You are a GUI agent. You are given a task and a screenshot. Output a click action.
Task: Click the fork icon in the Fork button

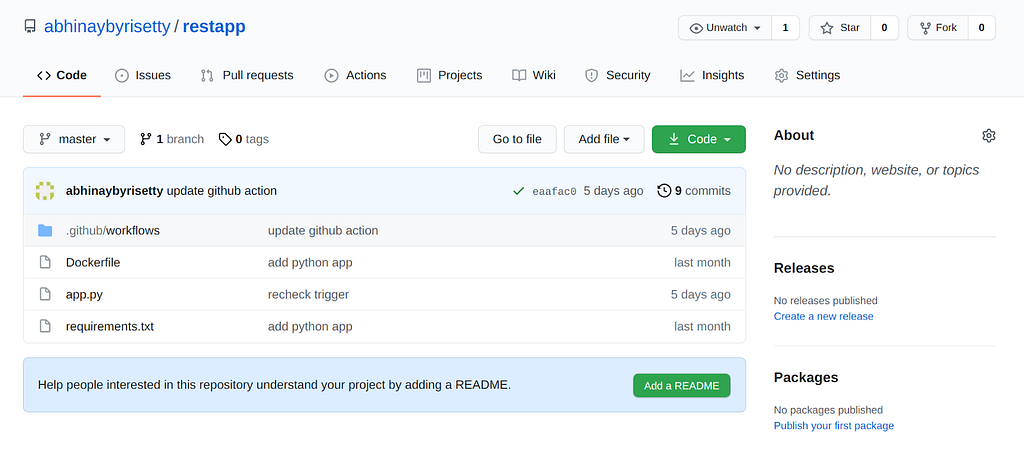click(925, 28)
